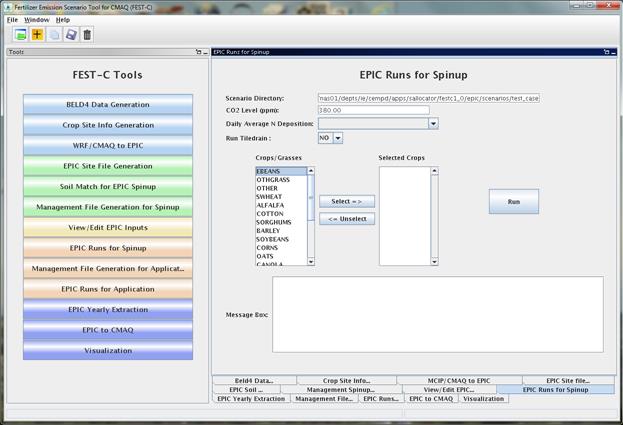Select CORNS in crops list

pyautogui.click(x=281, y=248)
